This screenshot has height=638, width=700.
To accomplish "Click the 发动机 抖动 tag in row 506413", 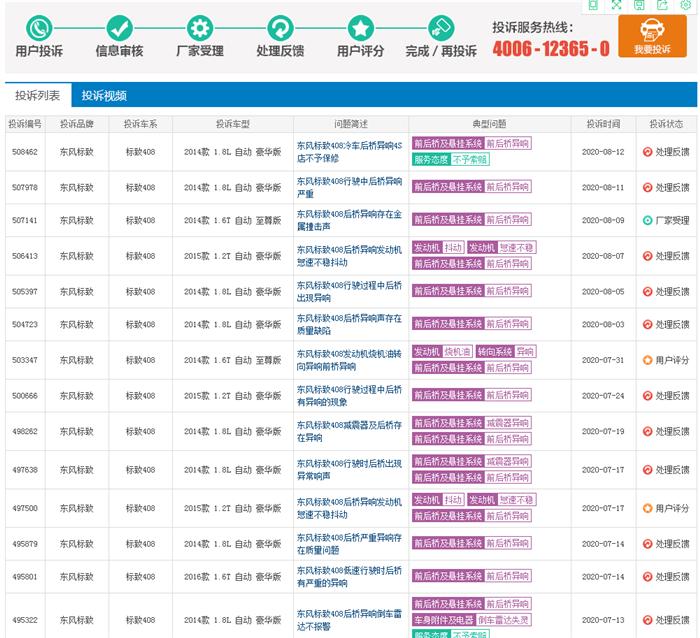I will tap(438, 247).
